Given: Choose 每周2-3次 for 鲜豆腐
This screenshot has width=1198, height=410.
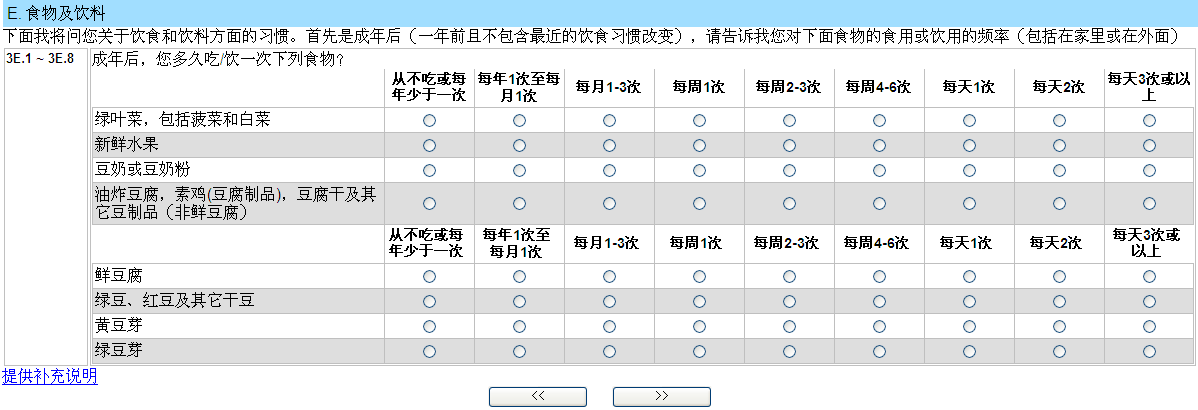Looking at the screenshot, I should (x=789, y=276).
